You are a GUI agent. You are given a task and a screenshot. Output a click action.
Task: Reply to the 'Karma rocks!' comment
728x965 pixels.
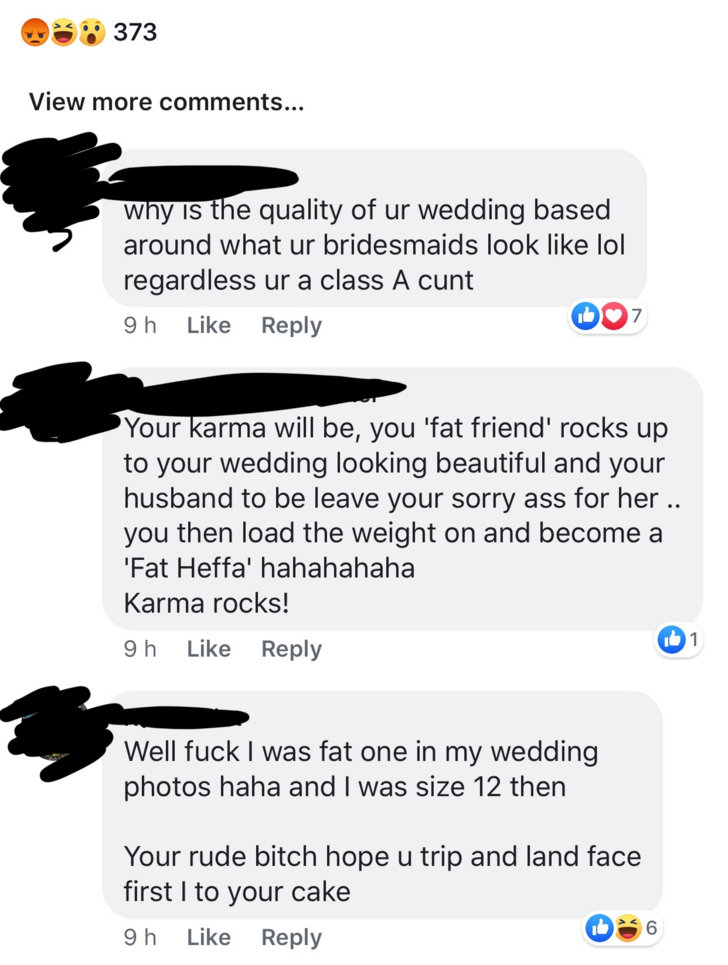[x=291, y=649]
